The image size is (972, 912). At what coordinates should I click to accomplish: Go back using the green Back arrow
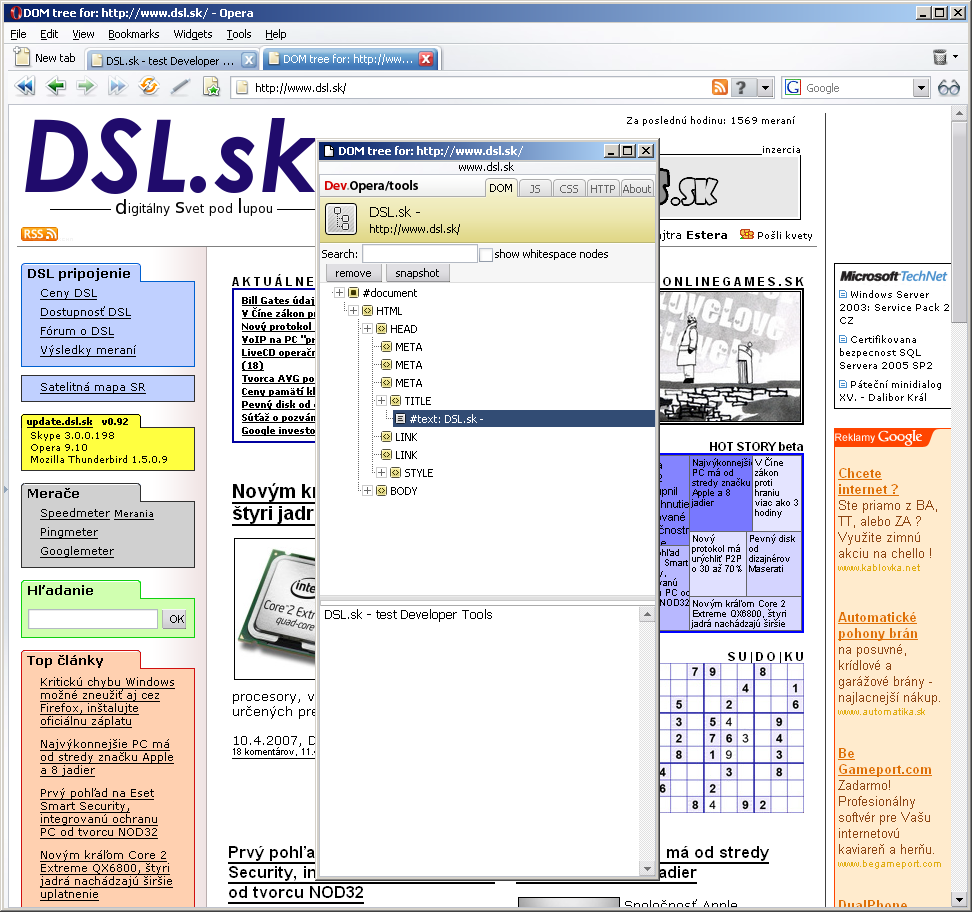click(x=56, y=87)
